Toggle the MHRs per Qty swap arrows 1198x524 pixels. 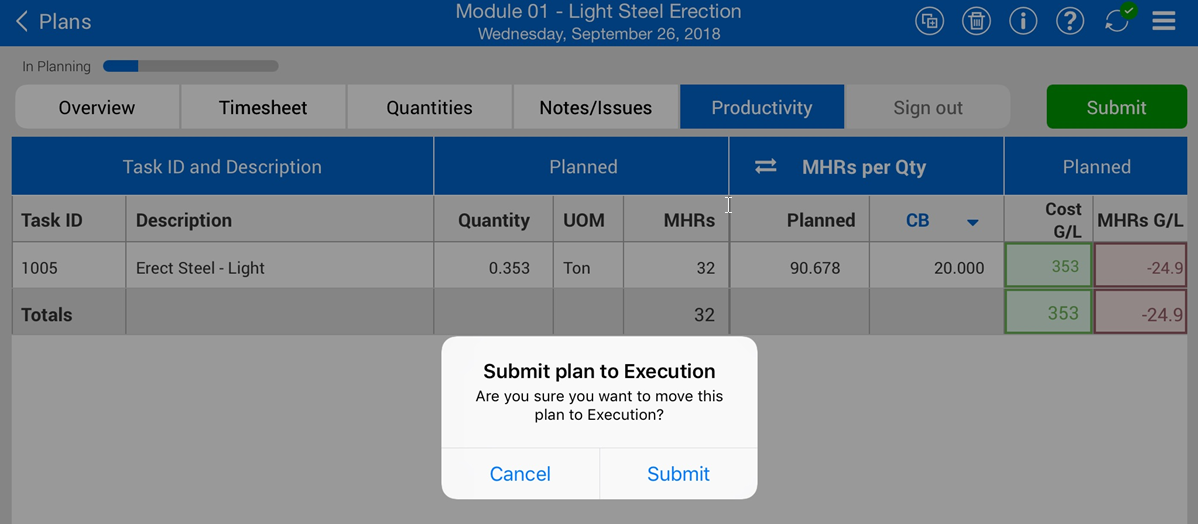pos(765,167)
